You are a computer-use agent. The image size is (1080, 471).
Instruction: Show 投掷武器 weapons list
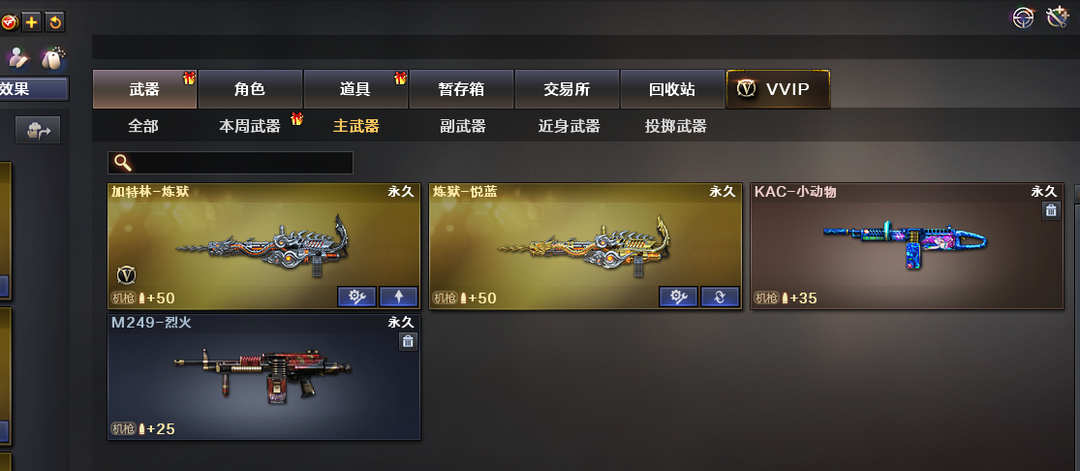coord(676,127)
